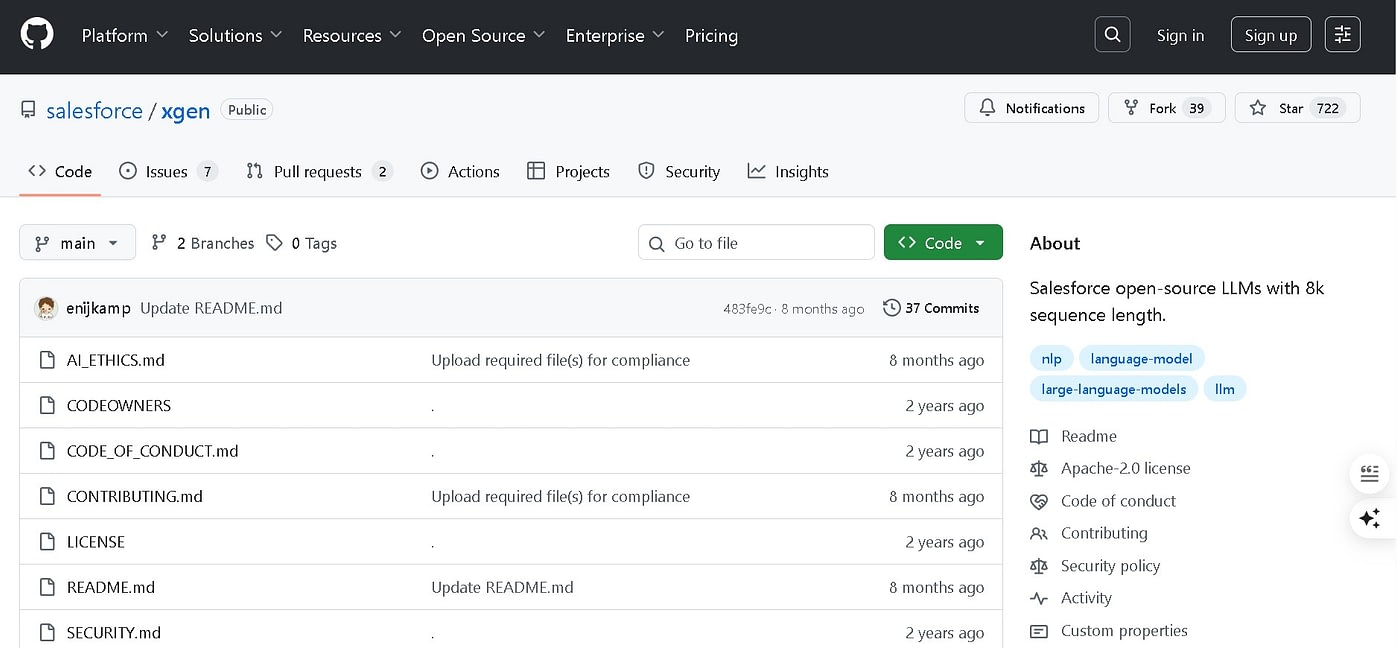Switch to the Pull requests tab
The image size is (1397, 648).
pyautogui.click(x=318, y=171)
